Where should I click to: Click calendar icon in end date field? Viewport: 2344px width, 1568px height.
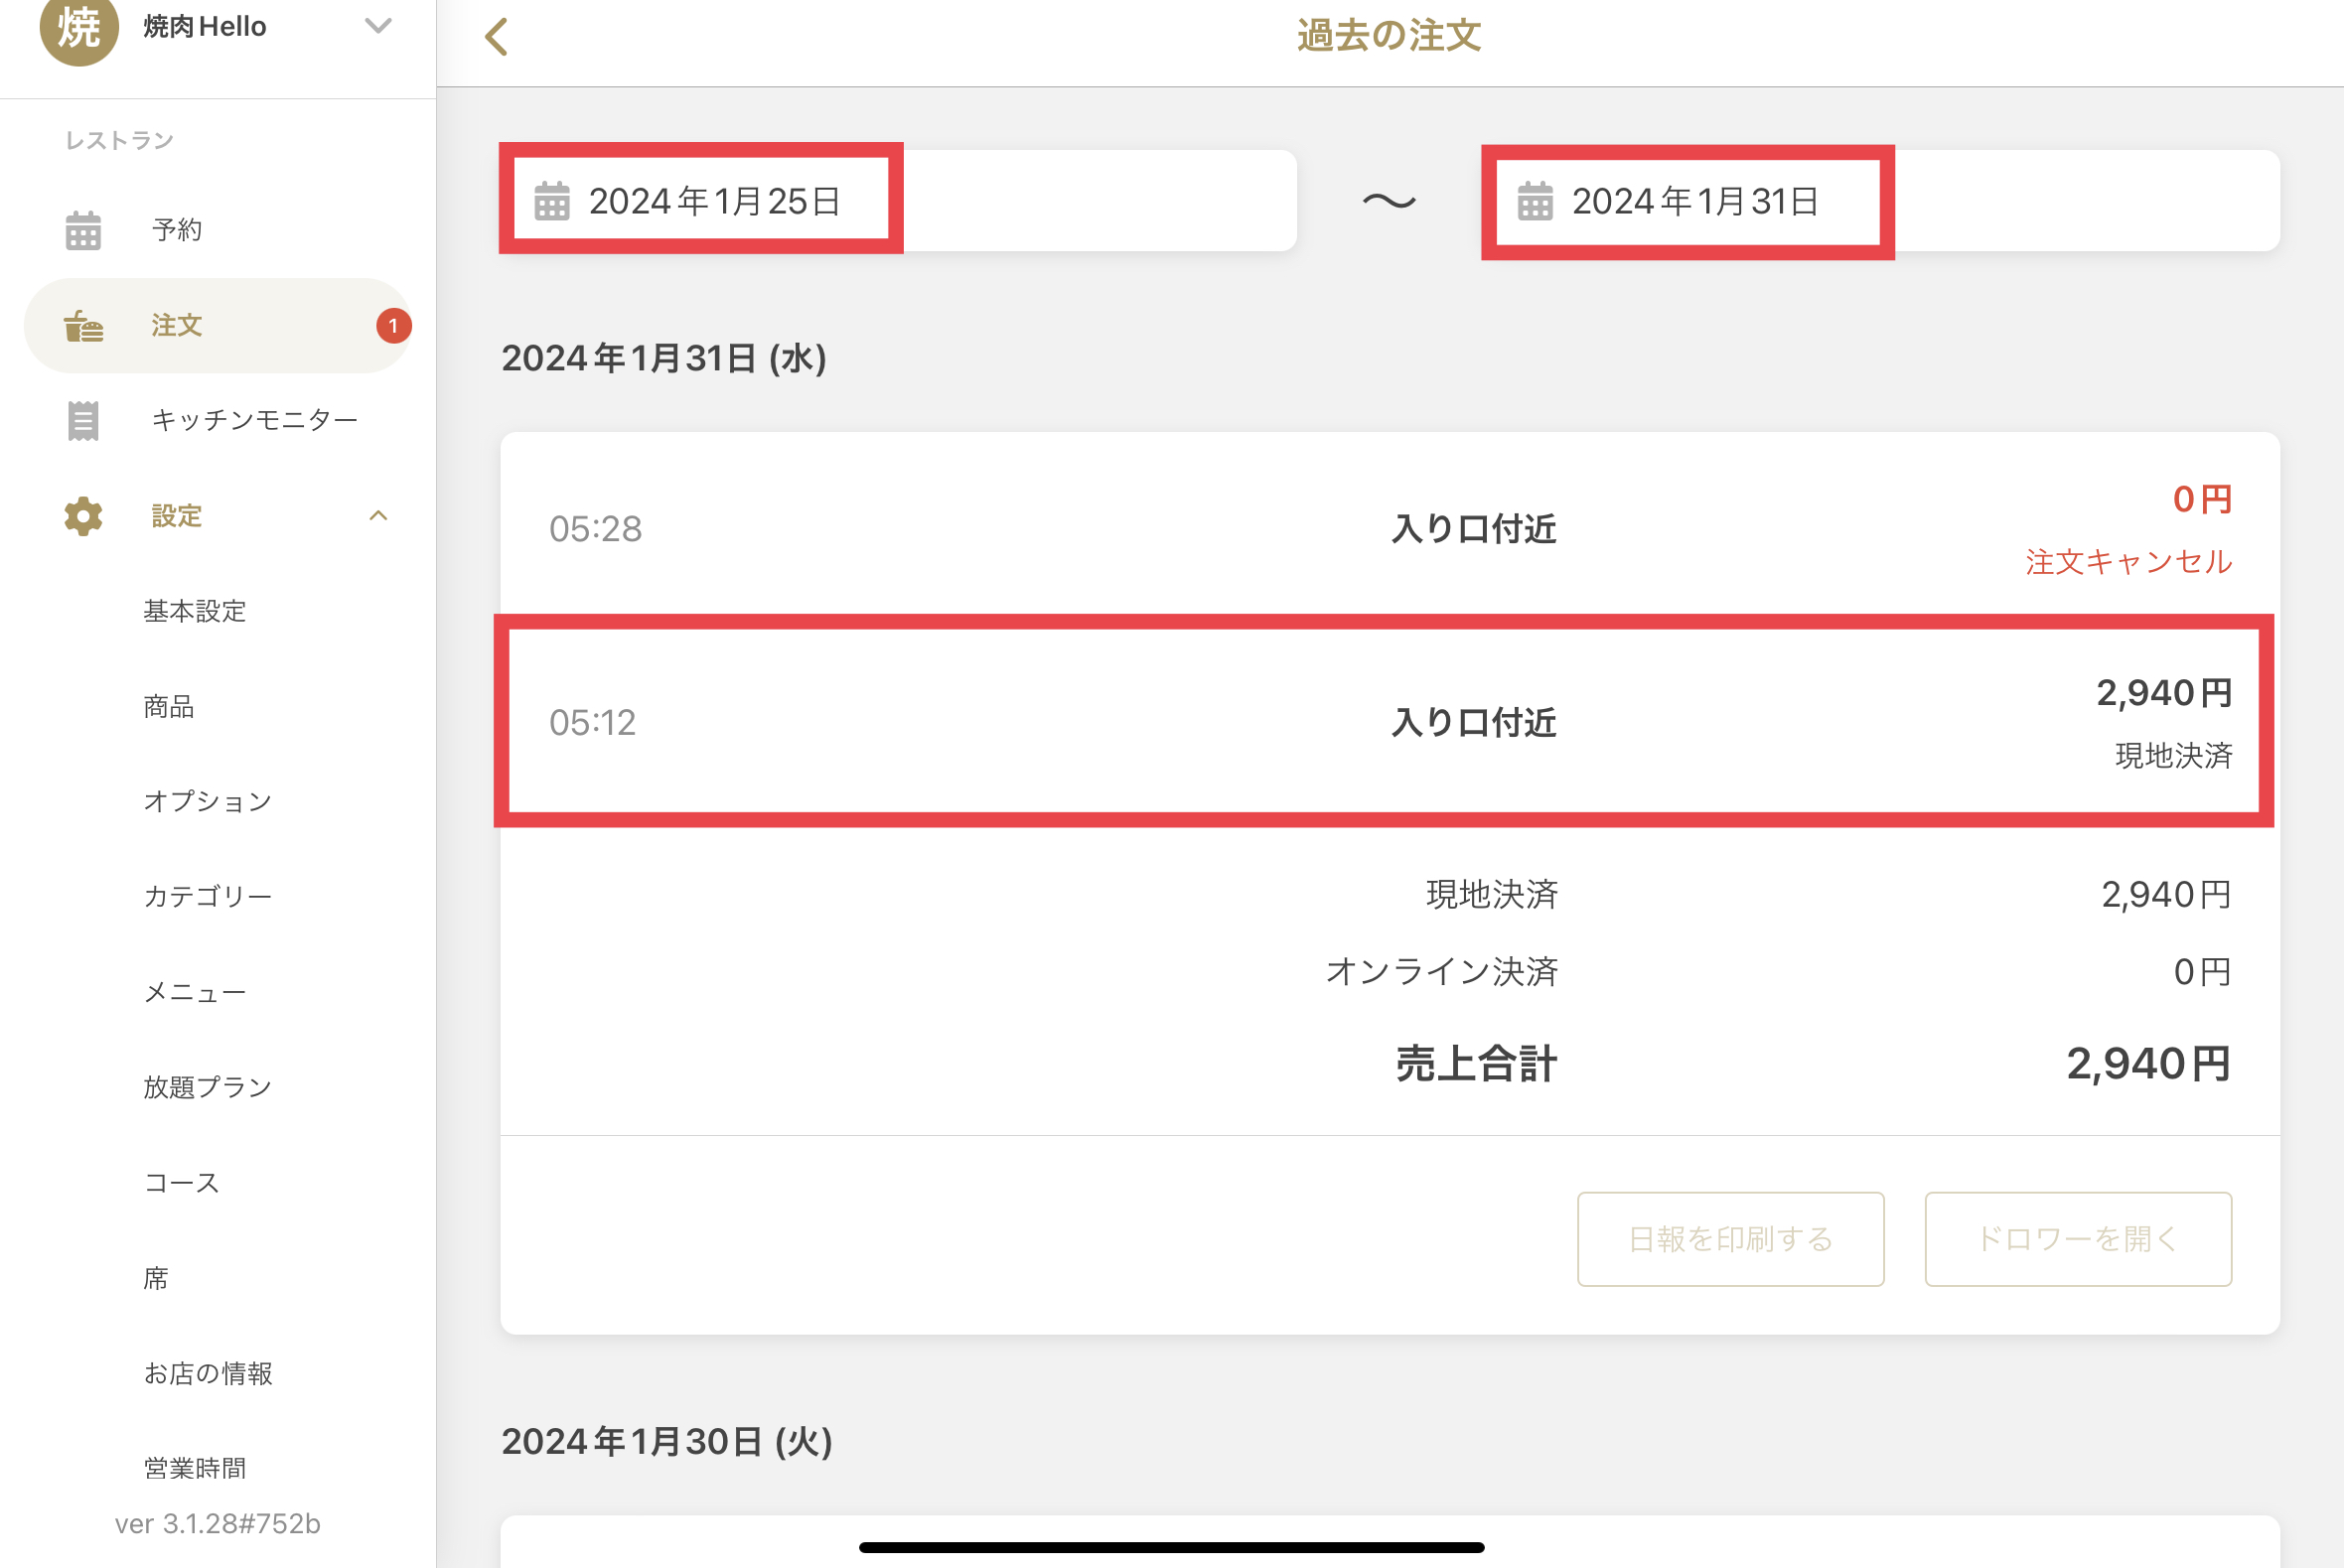1535,201
